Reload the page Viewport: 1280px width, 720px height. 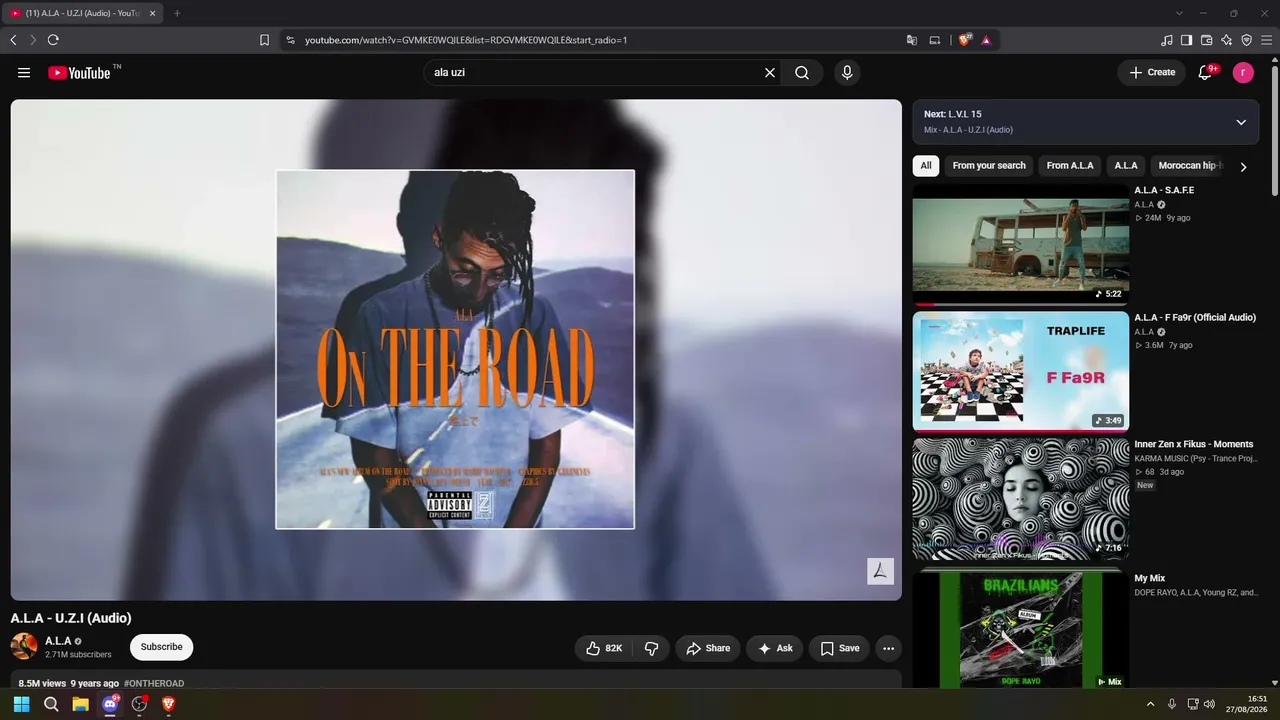(x=53, y=40)
